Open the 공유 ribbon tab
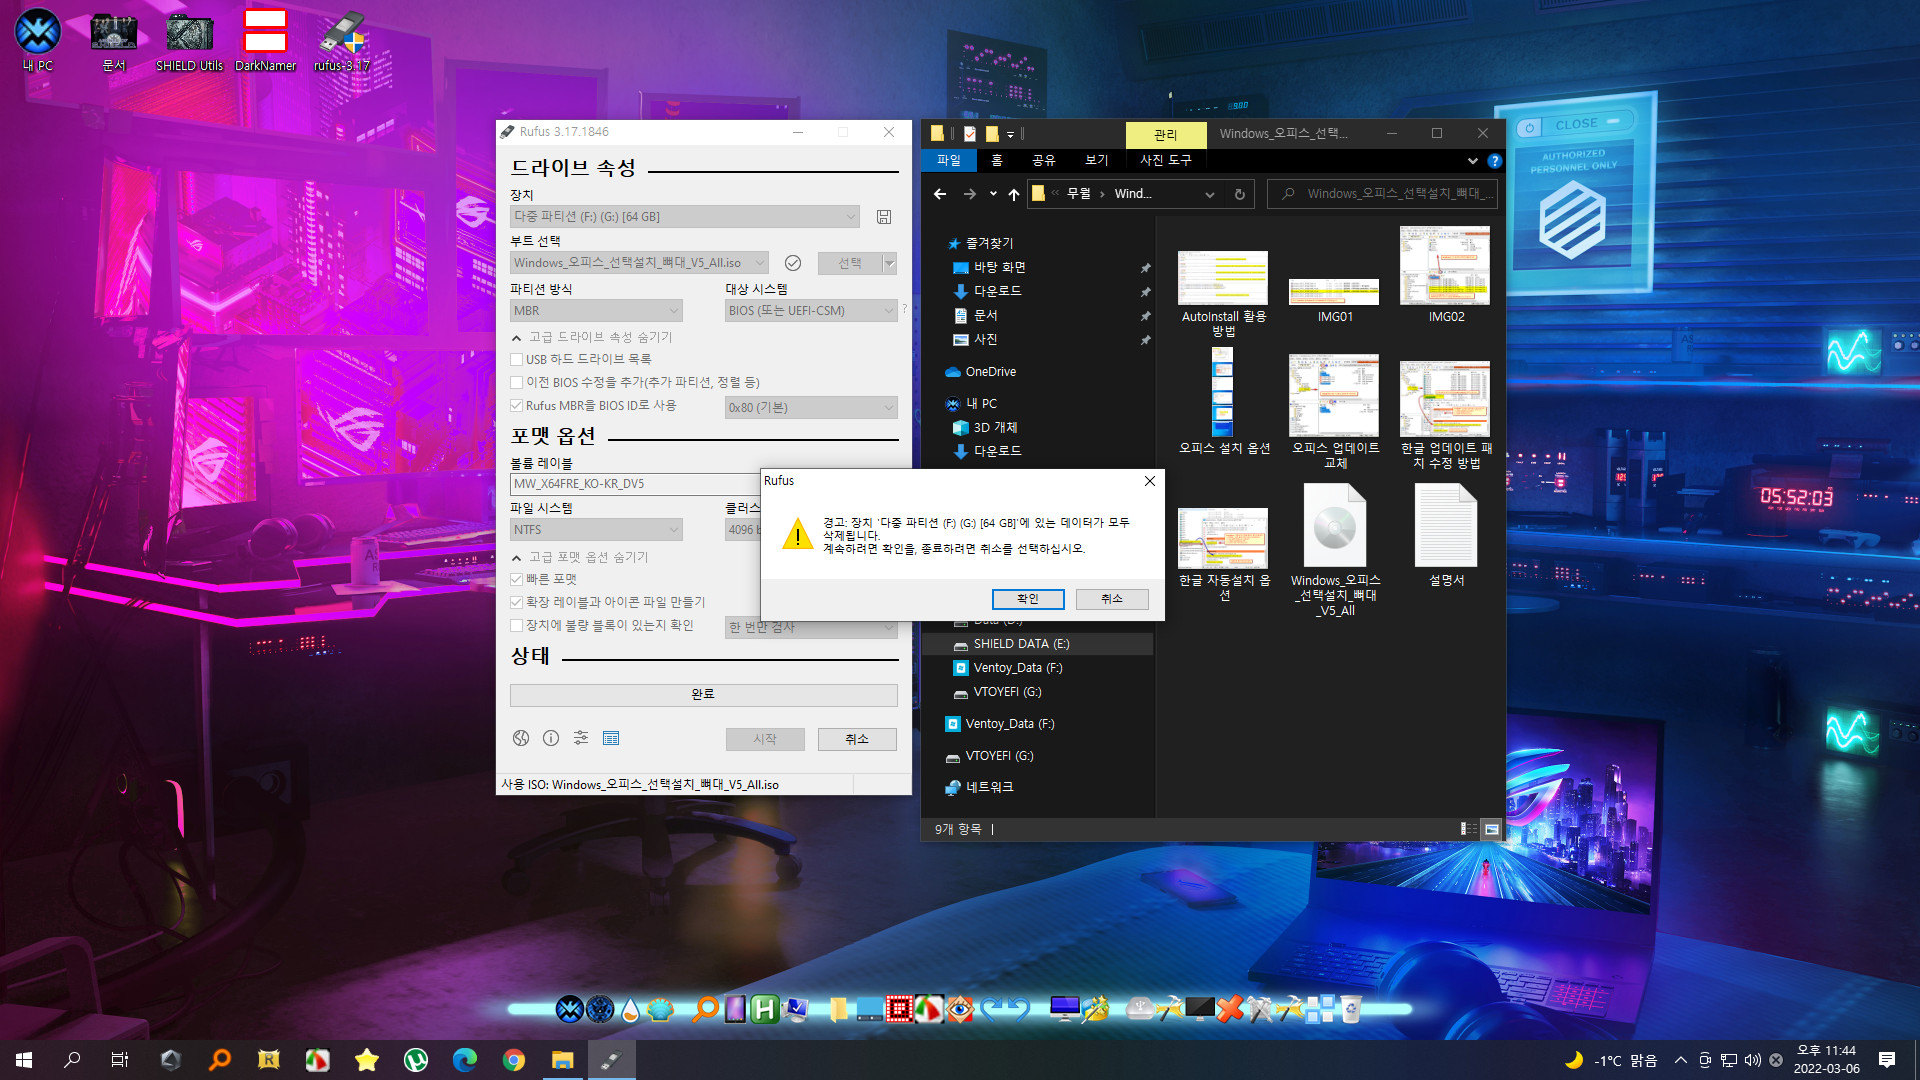Image resolution: width=1920 pixels, height=1080 pixels. [x=1044, y=160]
